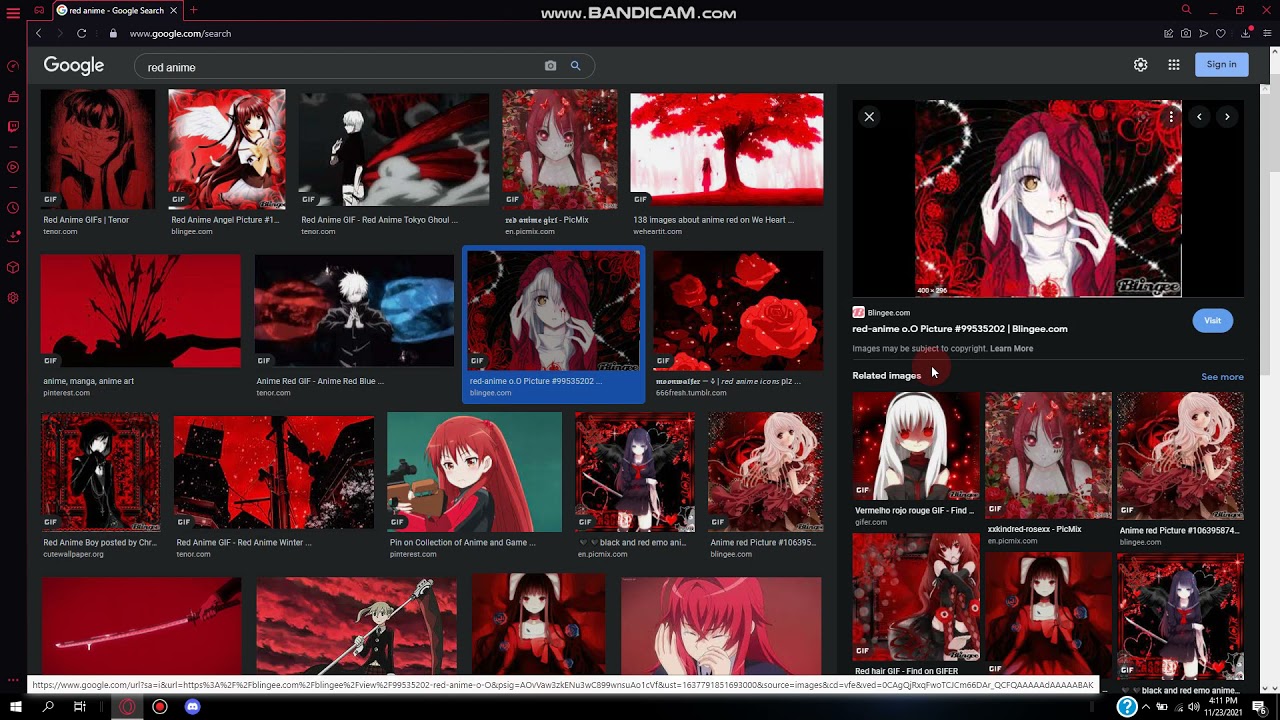
Task: Click the large Blingee preview image
Action: click(1048, 198)
